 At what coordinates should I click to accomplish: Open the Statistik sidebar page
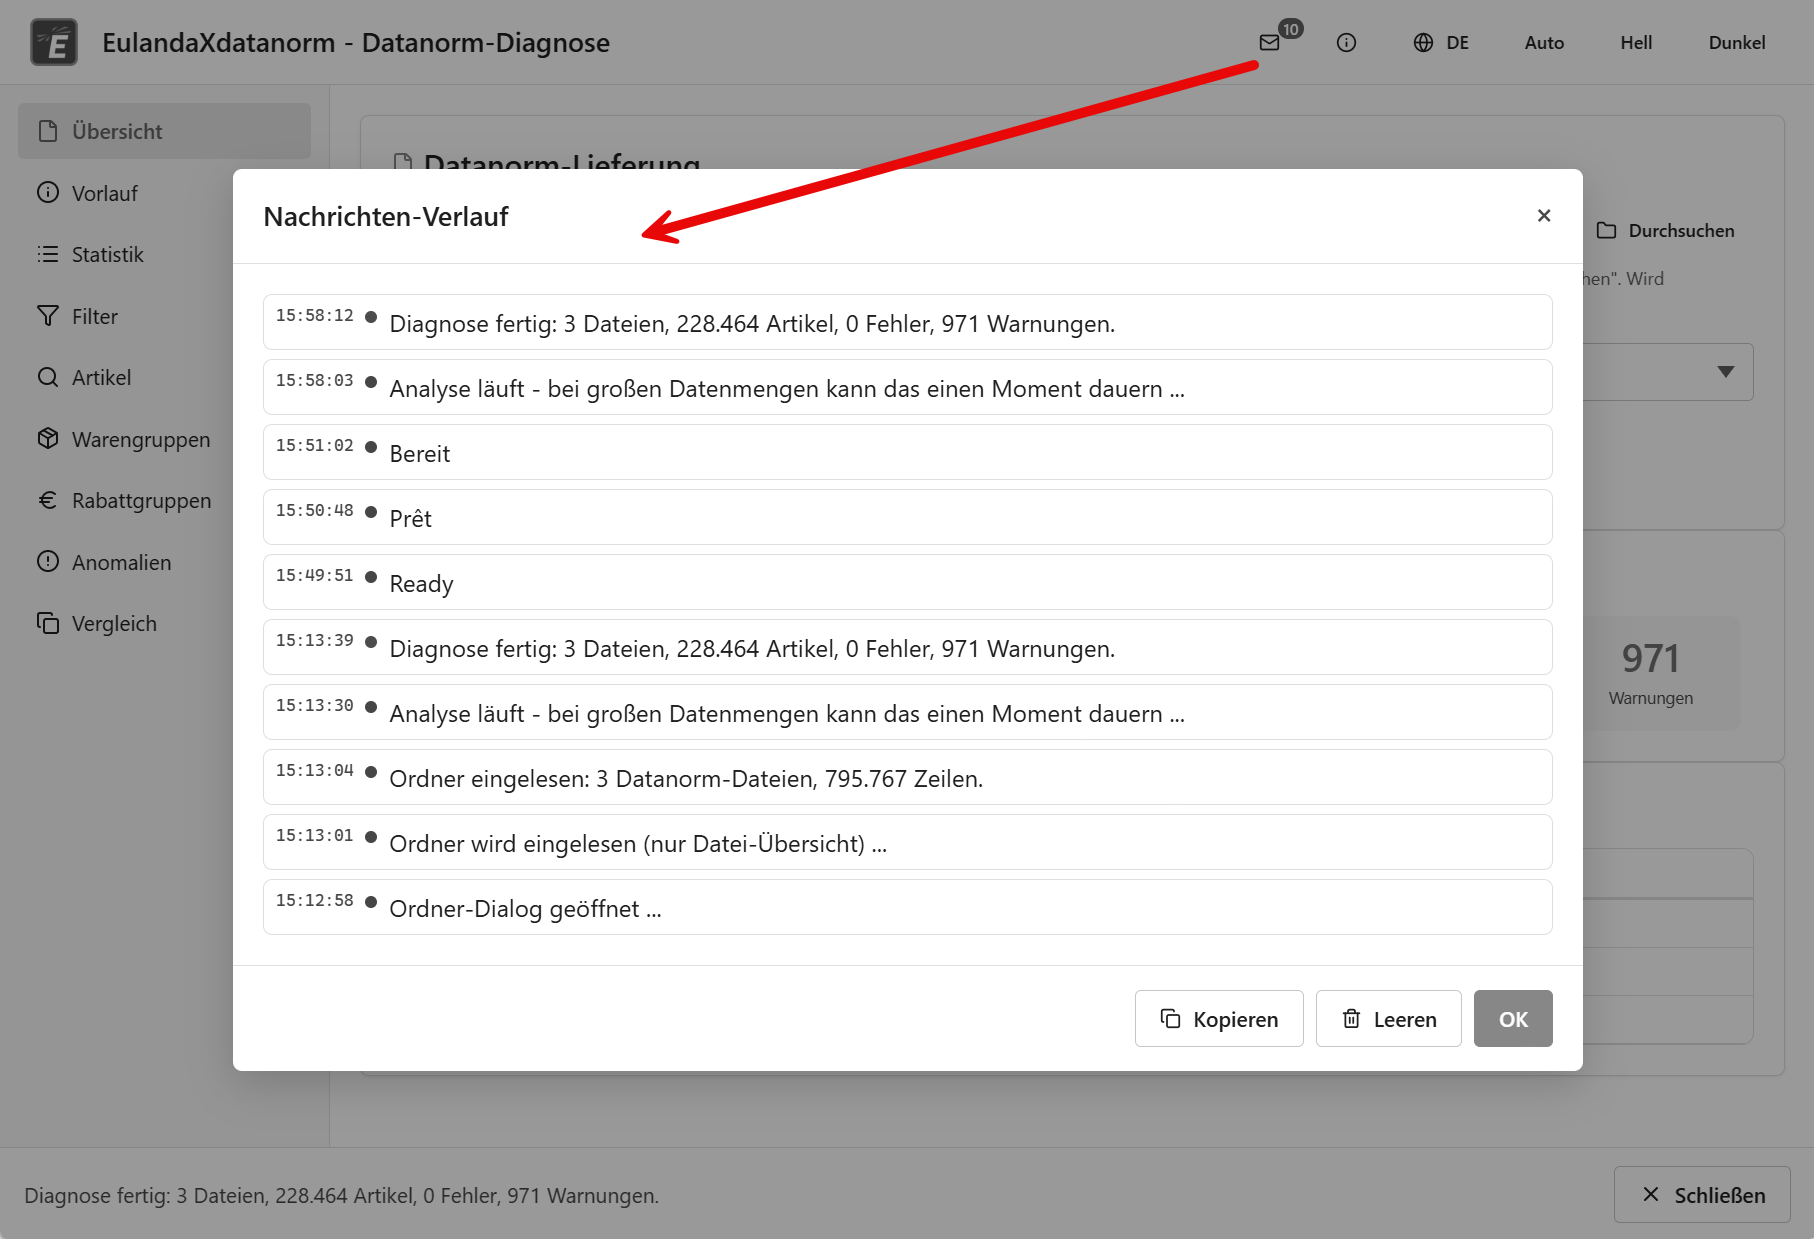164,254
